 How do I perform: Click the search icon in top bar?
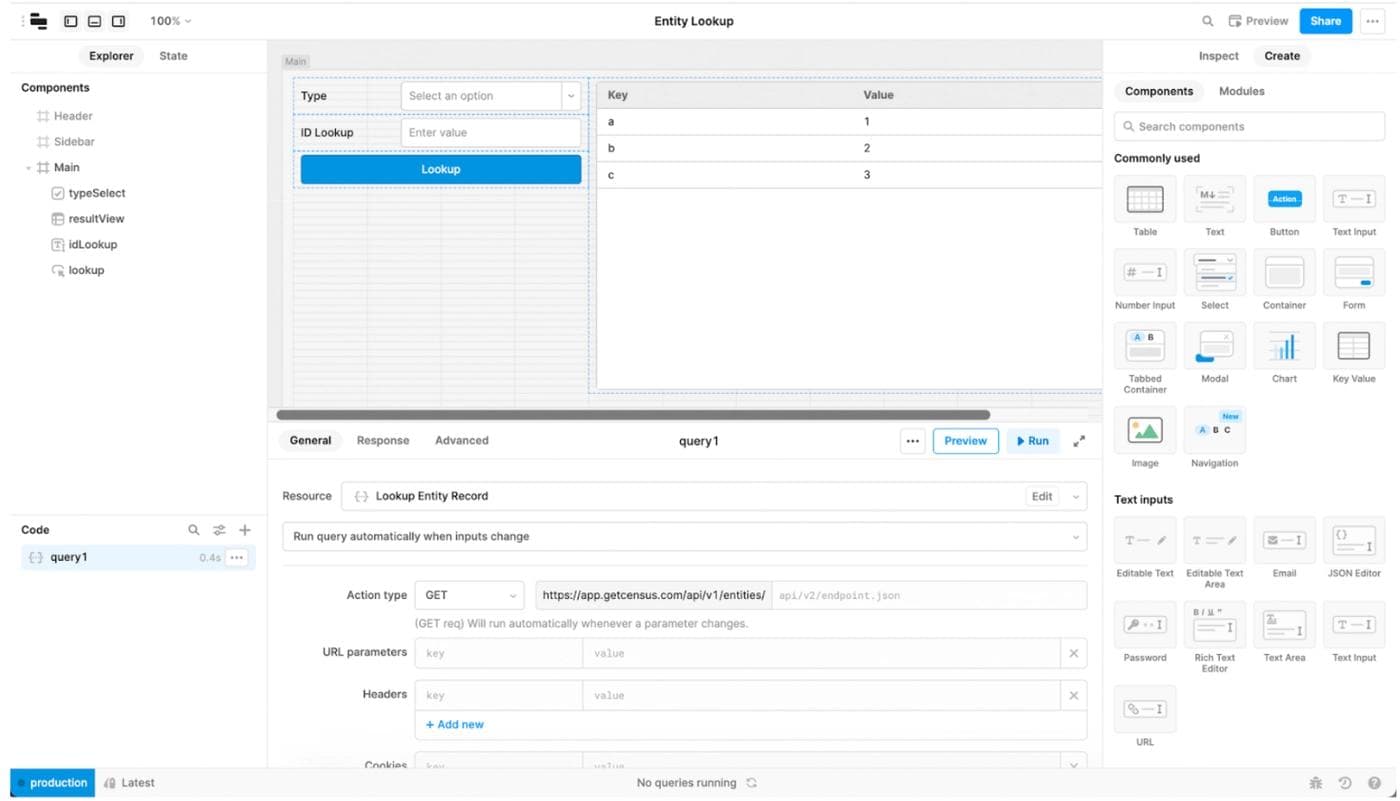coord(1207,21)
